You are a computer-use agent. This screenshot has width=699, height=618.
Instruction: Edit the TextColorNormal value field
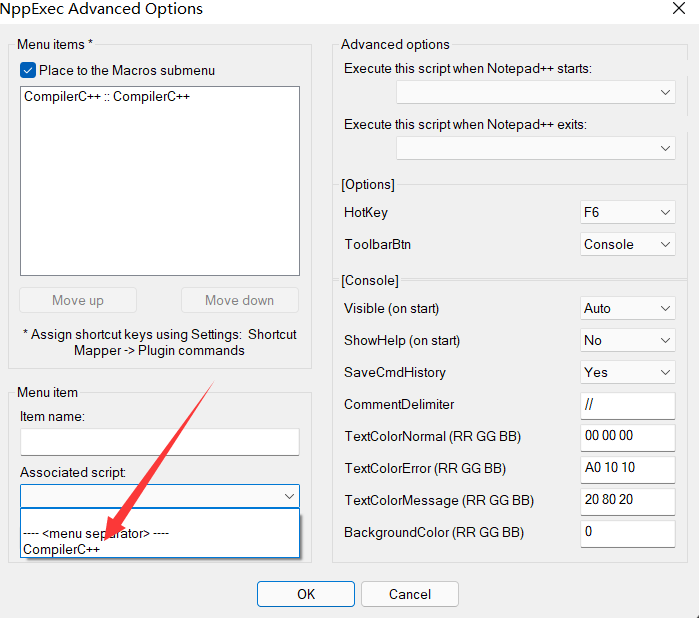coord(628,437)
